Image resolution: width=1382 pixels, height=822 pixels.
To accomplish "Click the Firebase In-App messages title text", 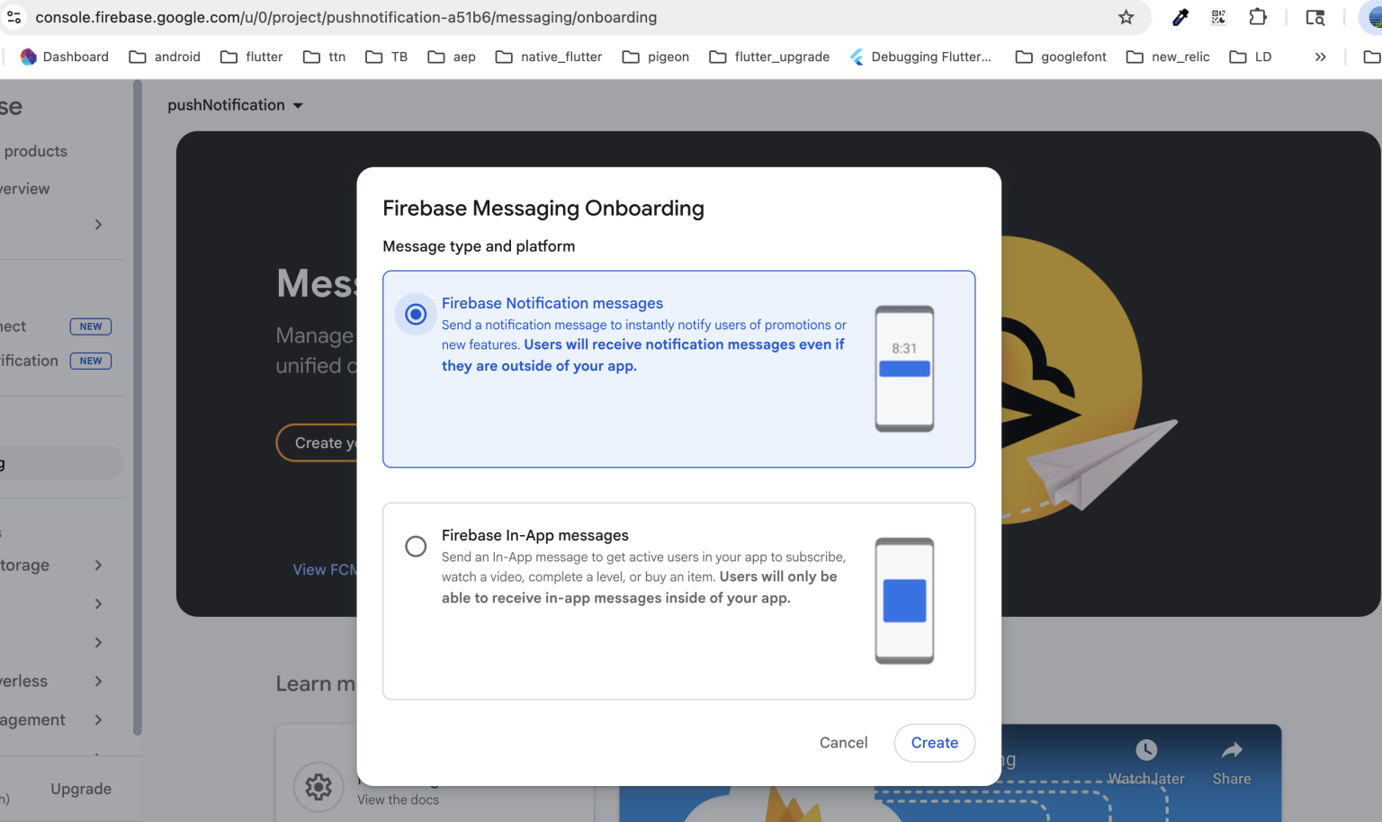I will pyautogui.click(x=535, y=535).
